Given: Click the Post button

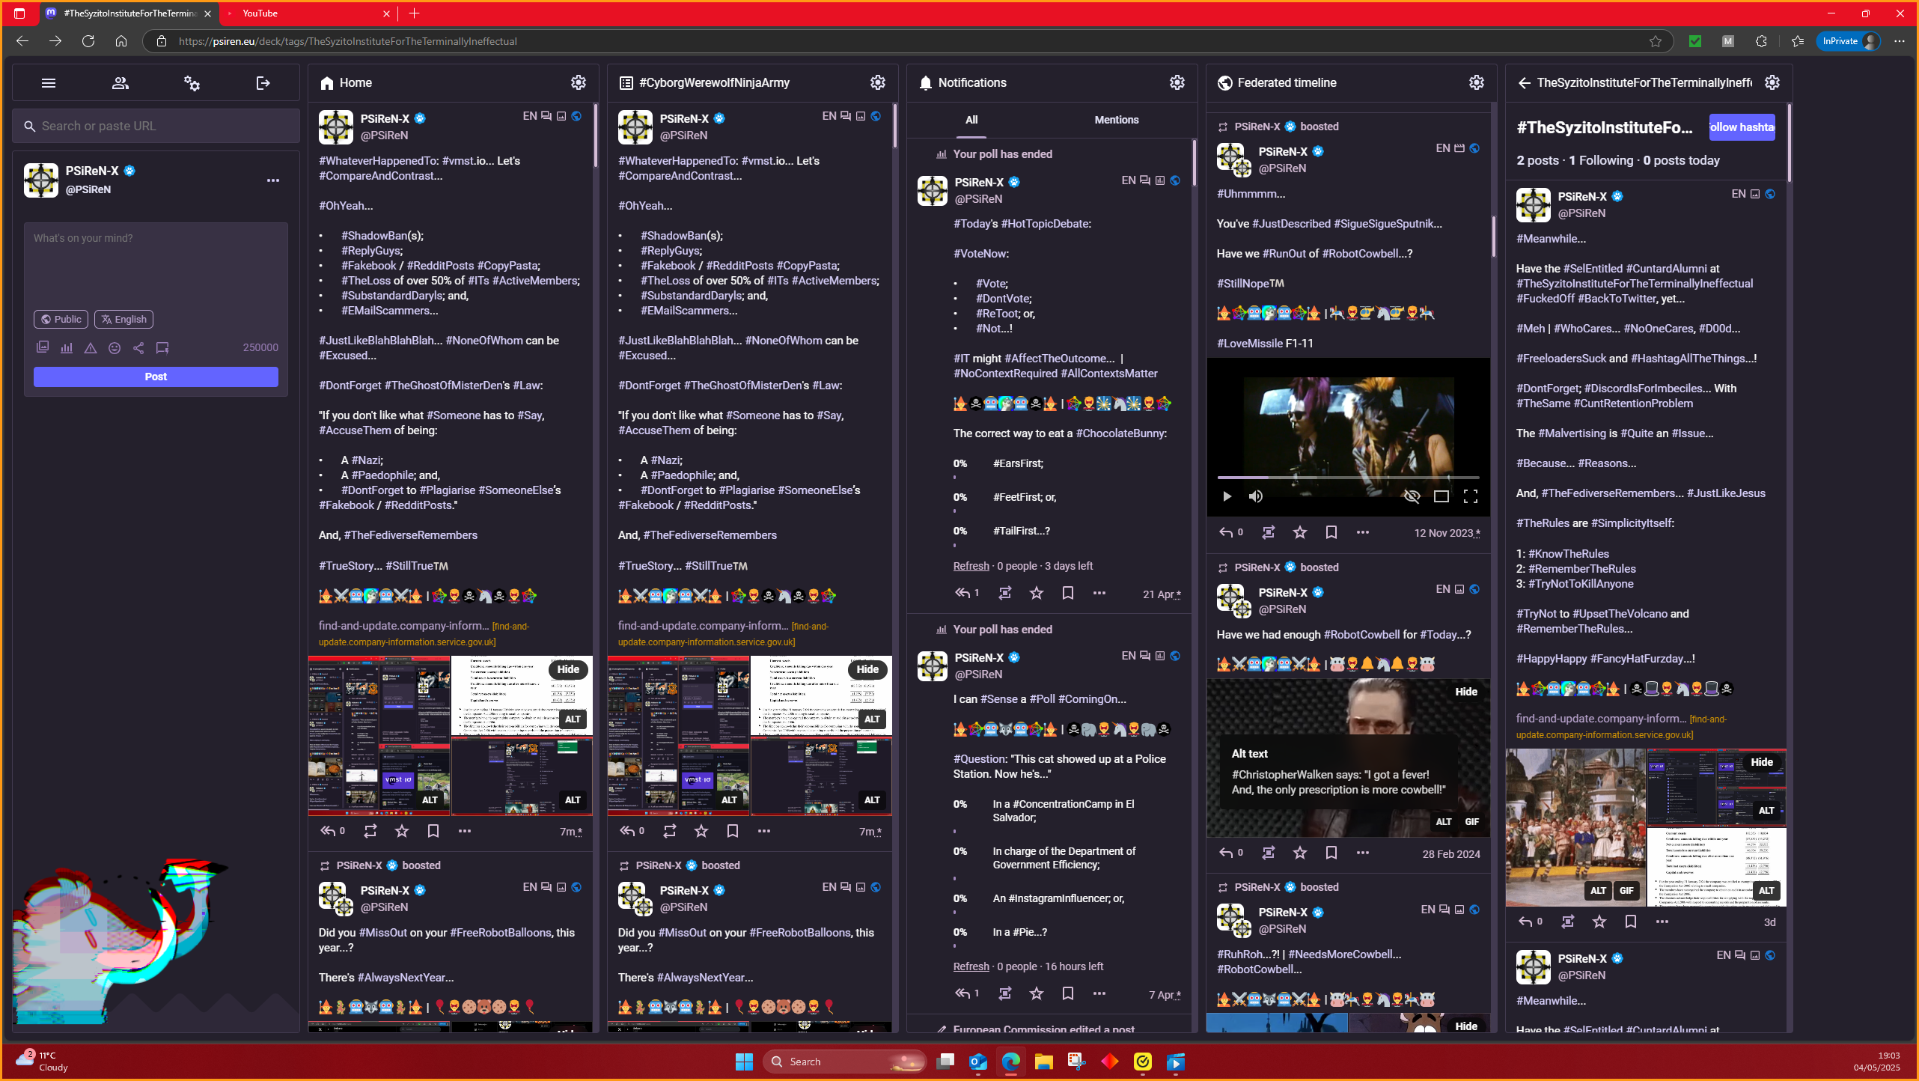Looking at the screenshot, I should pos(156,377).
